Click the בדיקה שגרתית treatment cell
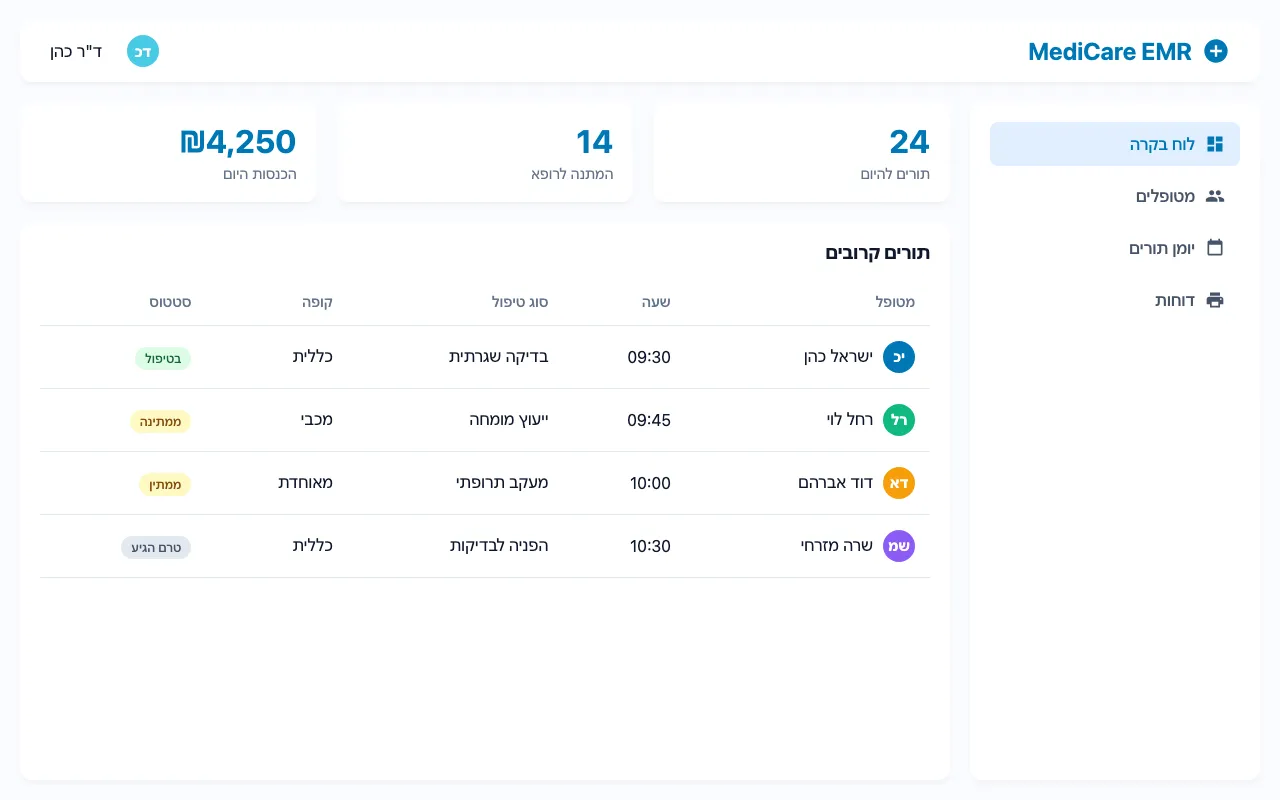The image size is (1280, 800). (498, 357)
